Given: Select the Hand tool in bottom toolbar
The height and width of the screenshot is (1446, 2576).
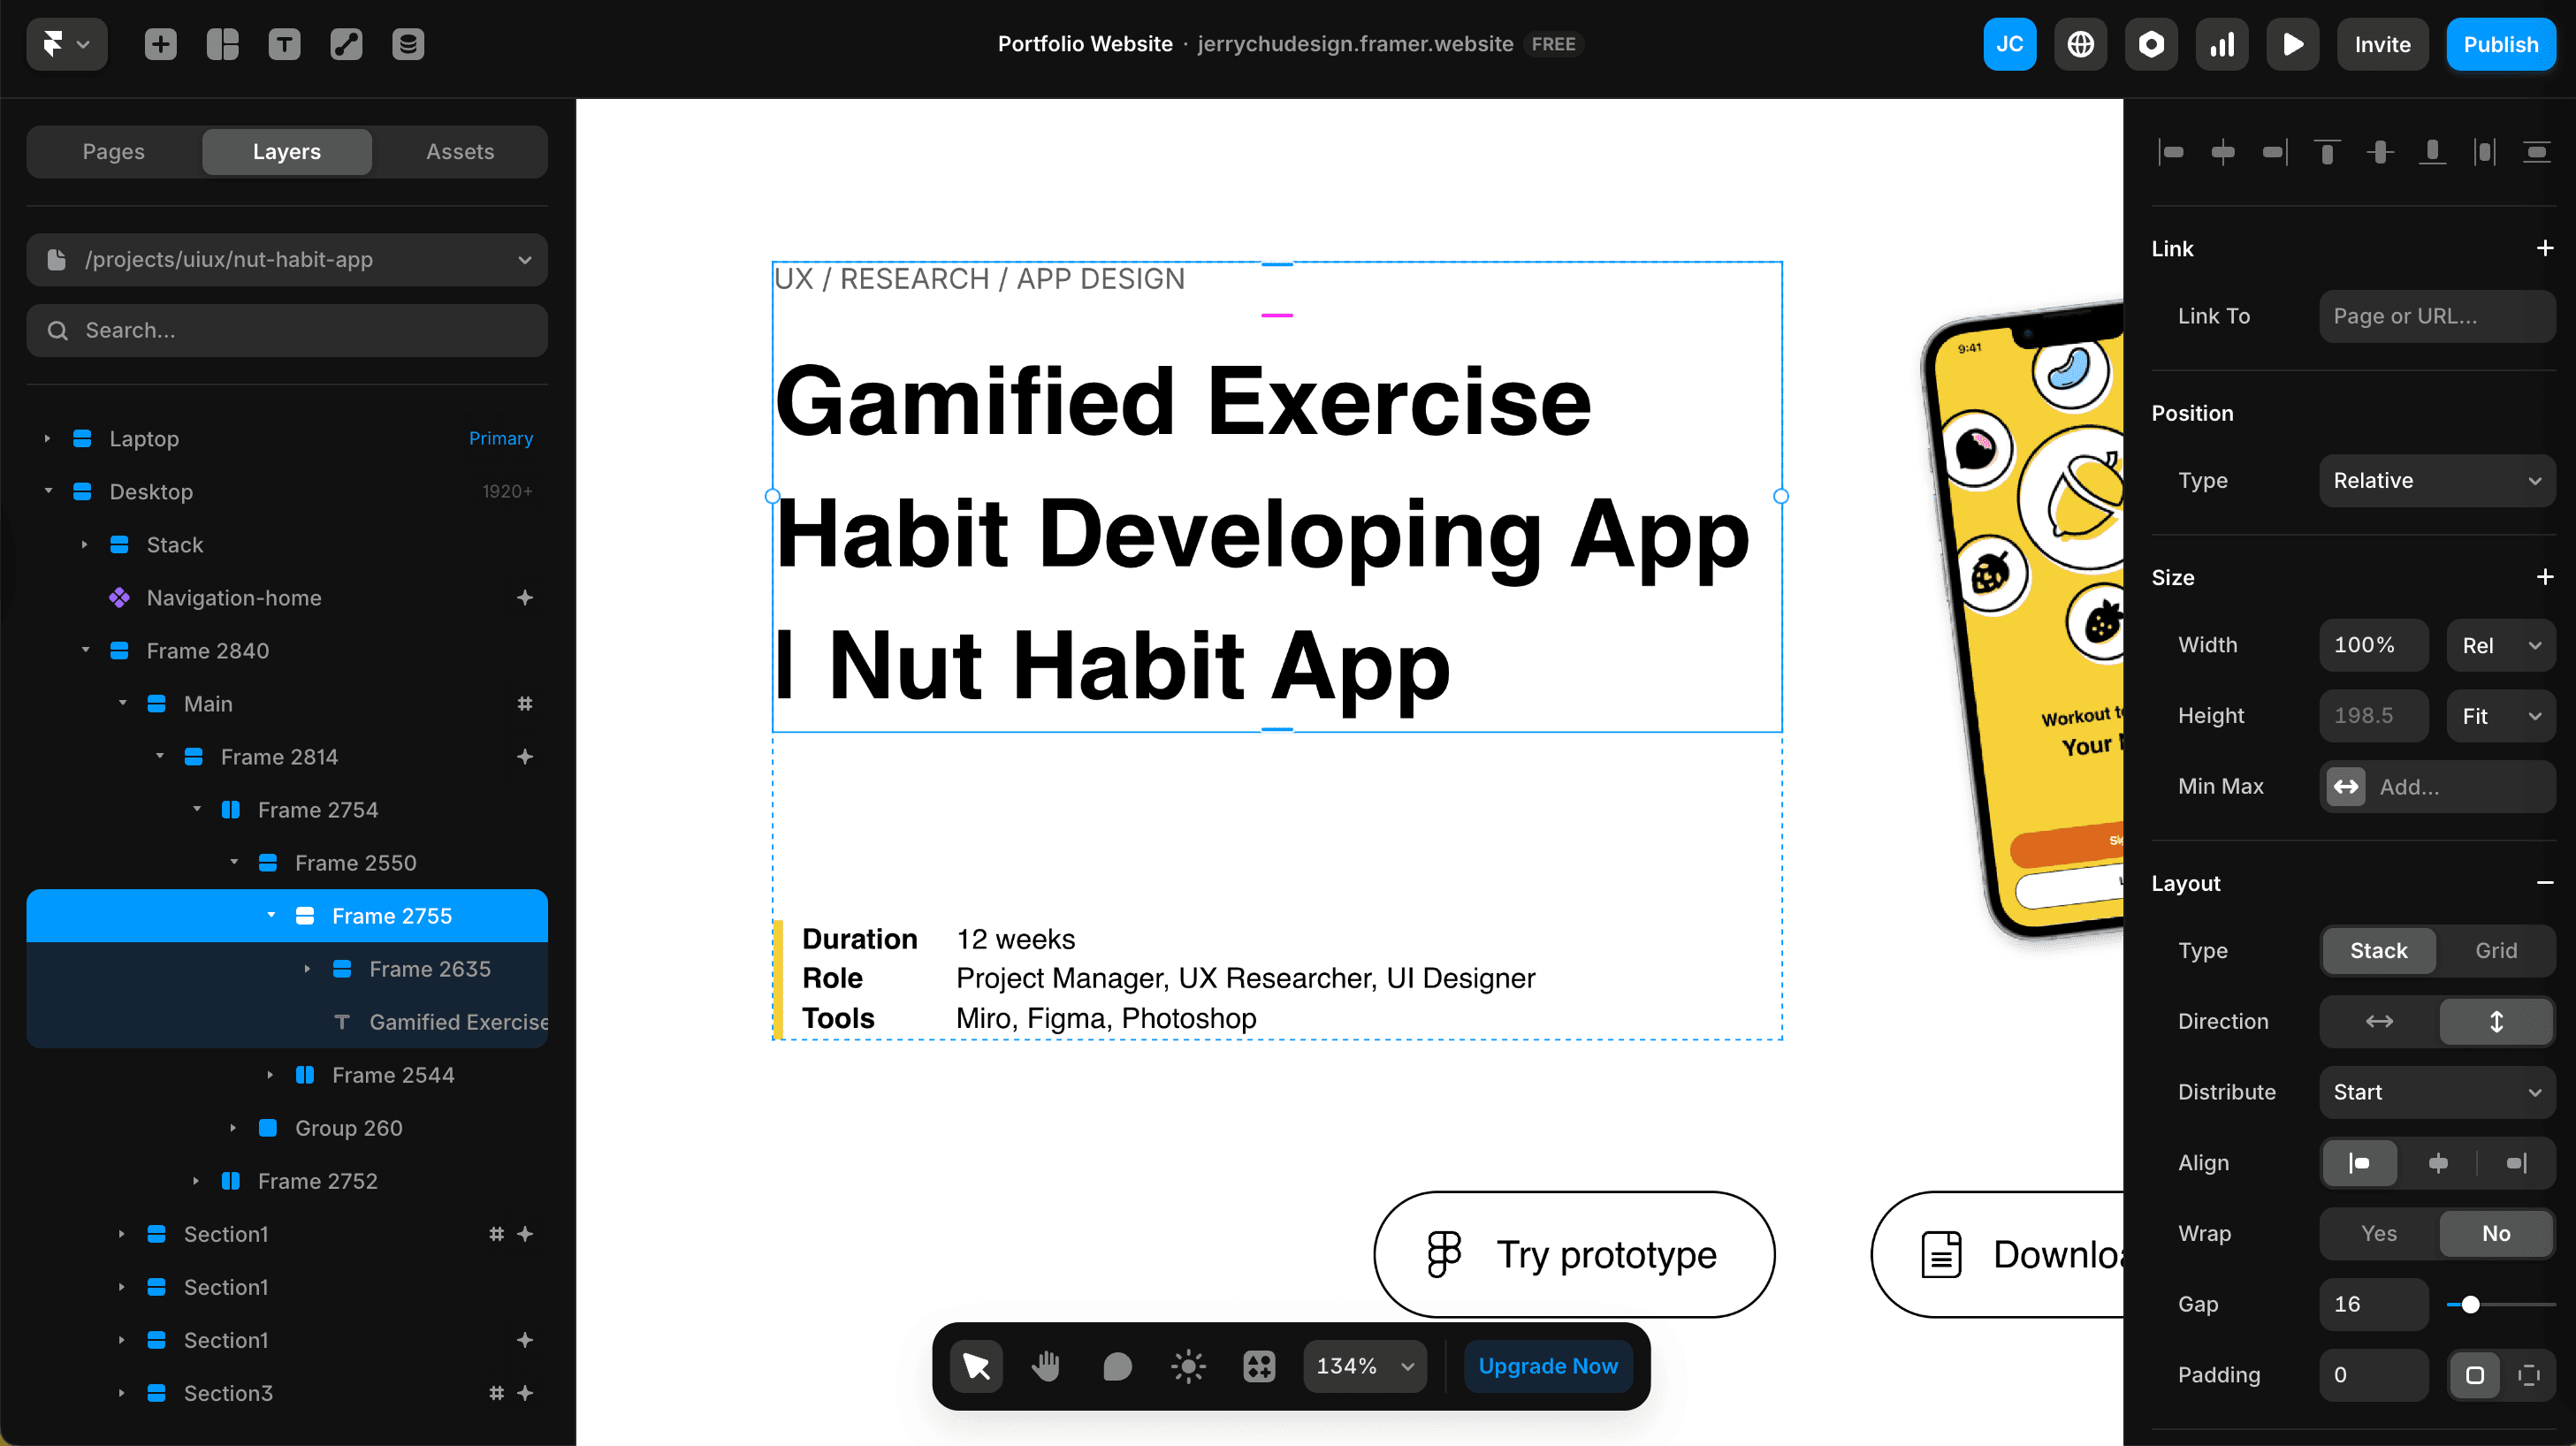Looking at the screenshot, I should pos(1046,1366).
